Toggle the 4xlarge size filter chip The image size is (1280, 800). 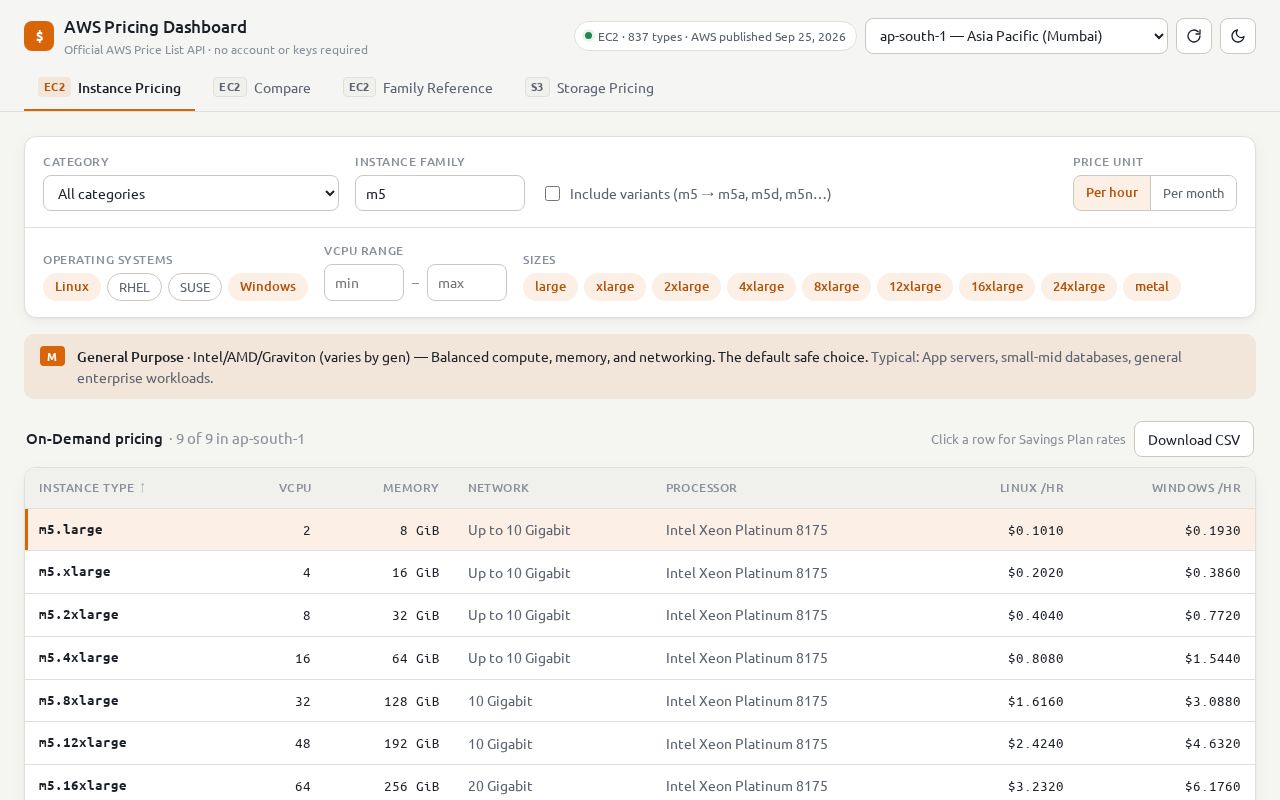[761, 287]
